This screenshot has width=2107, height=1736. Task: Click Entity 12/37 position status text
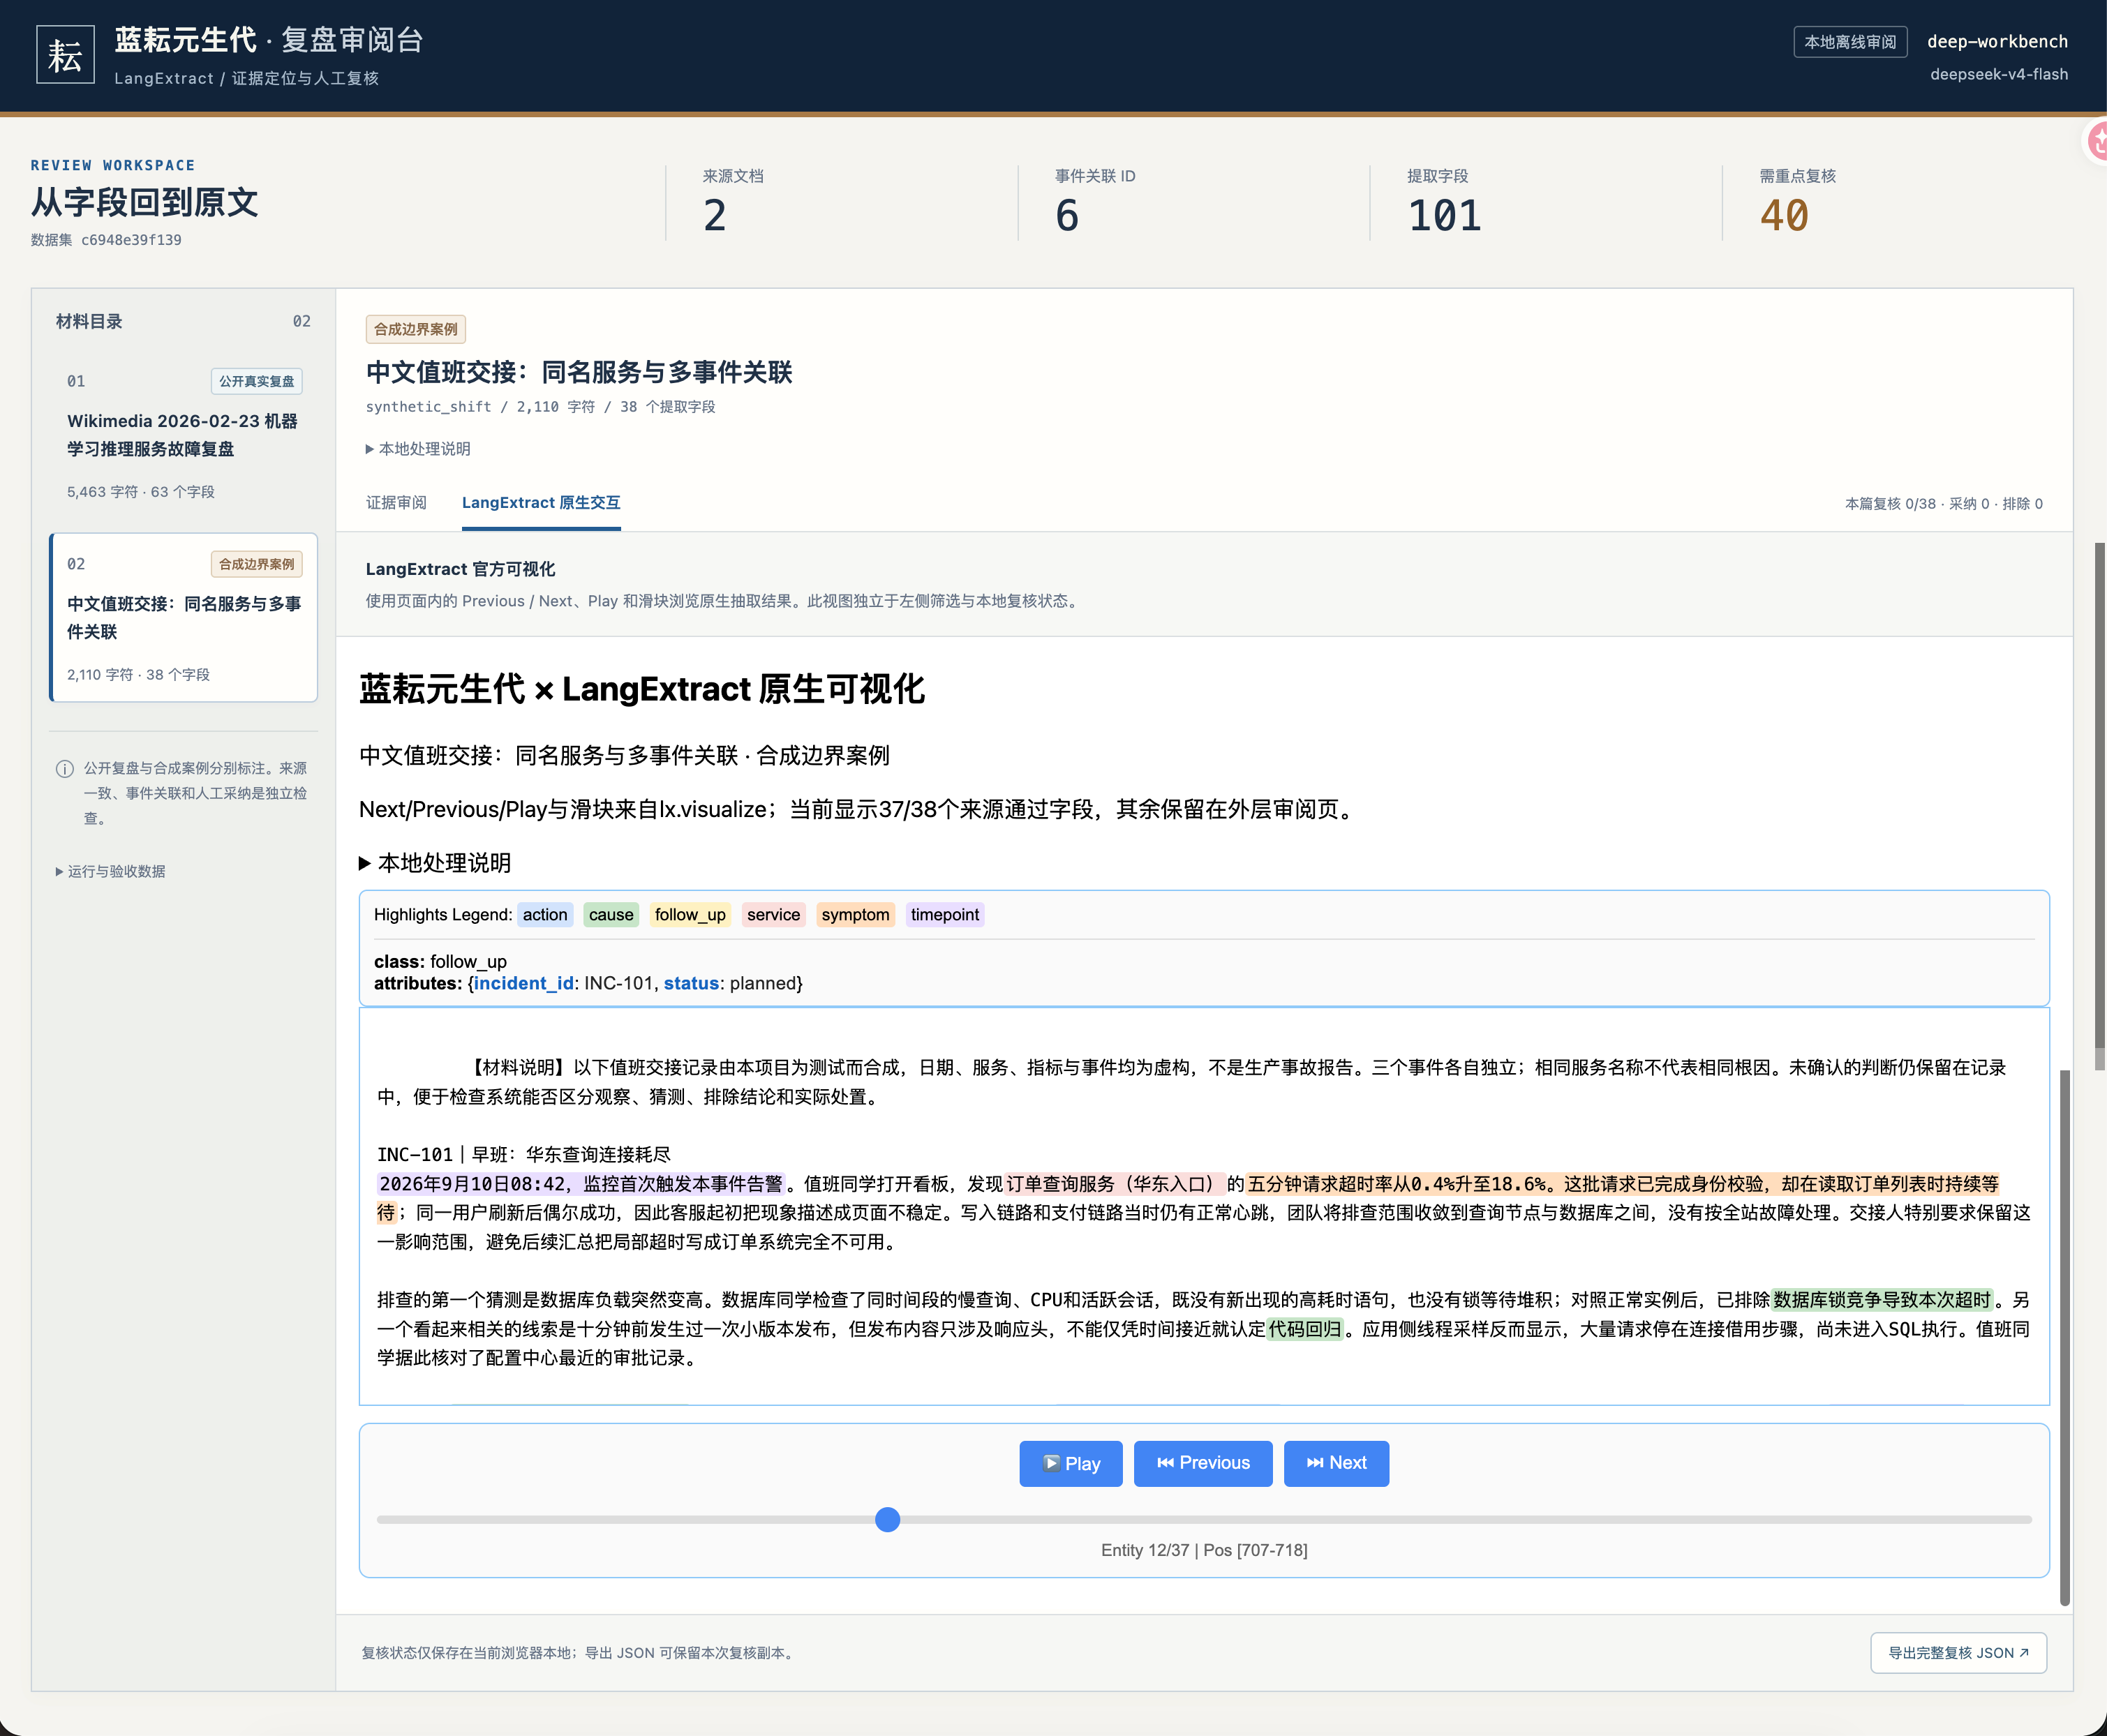click(1204, 1551)
